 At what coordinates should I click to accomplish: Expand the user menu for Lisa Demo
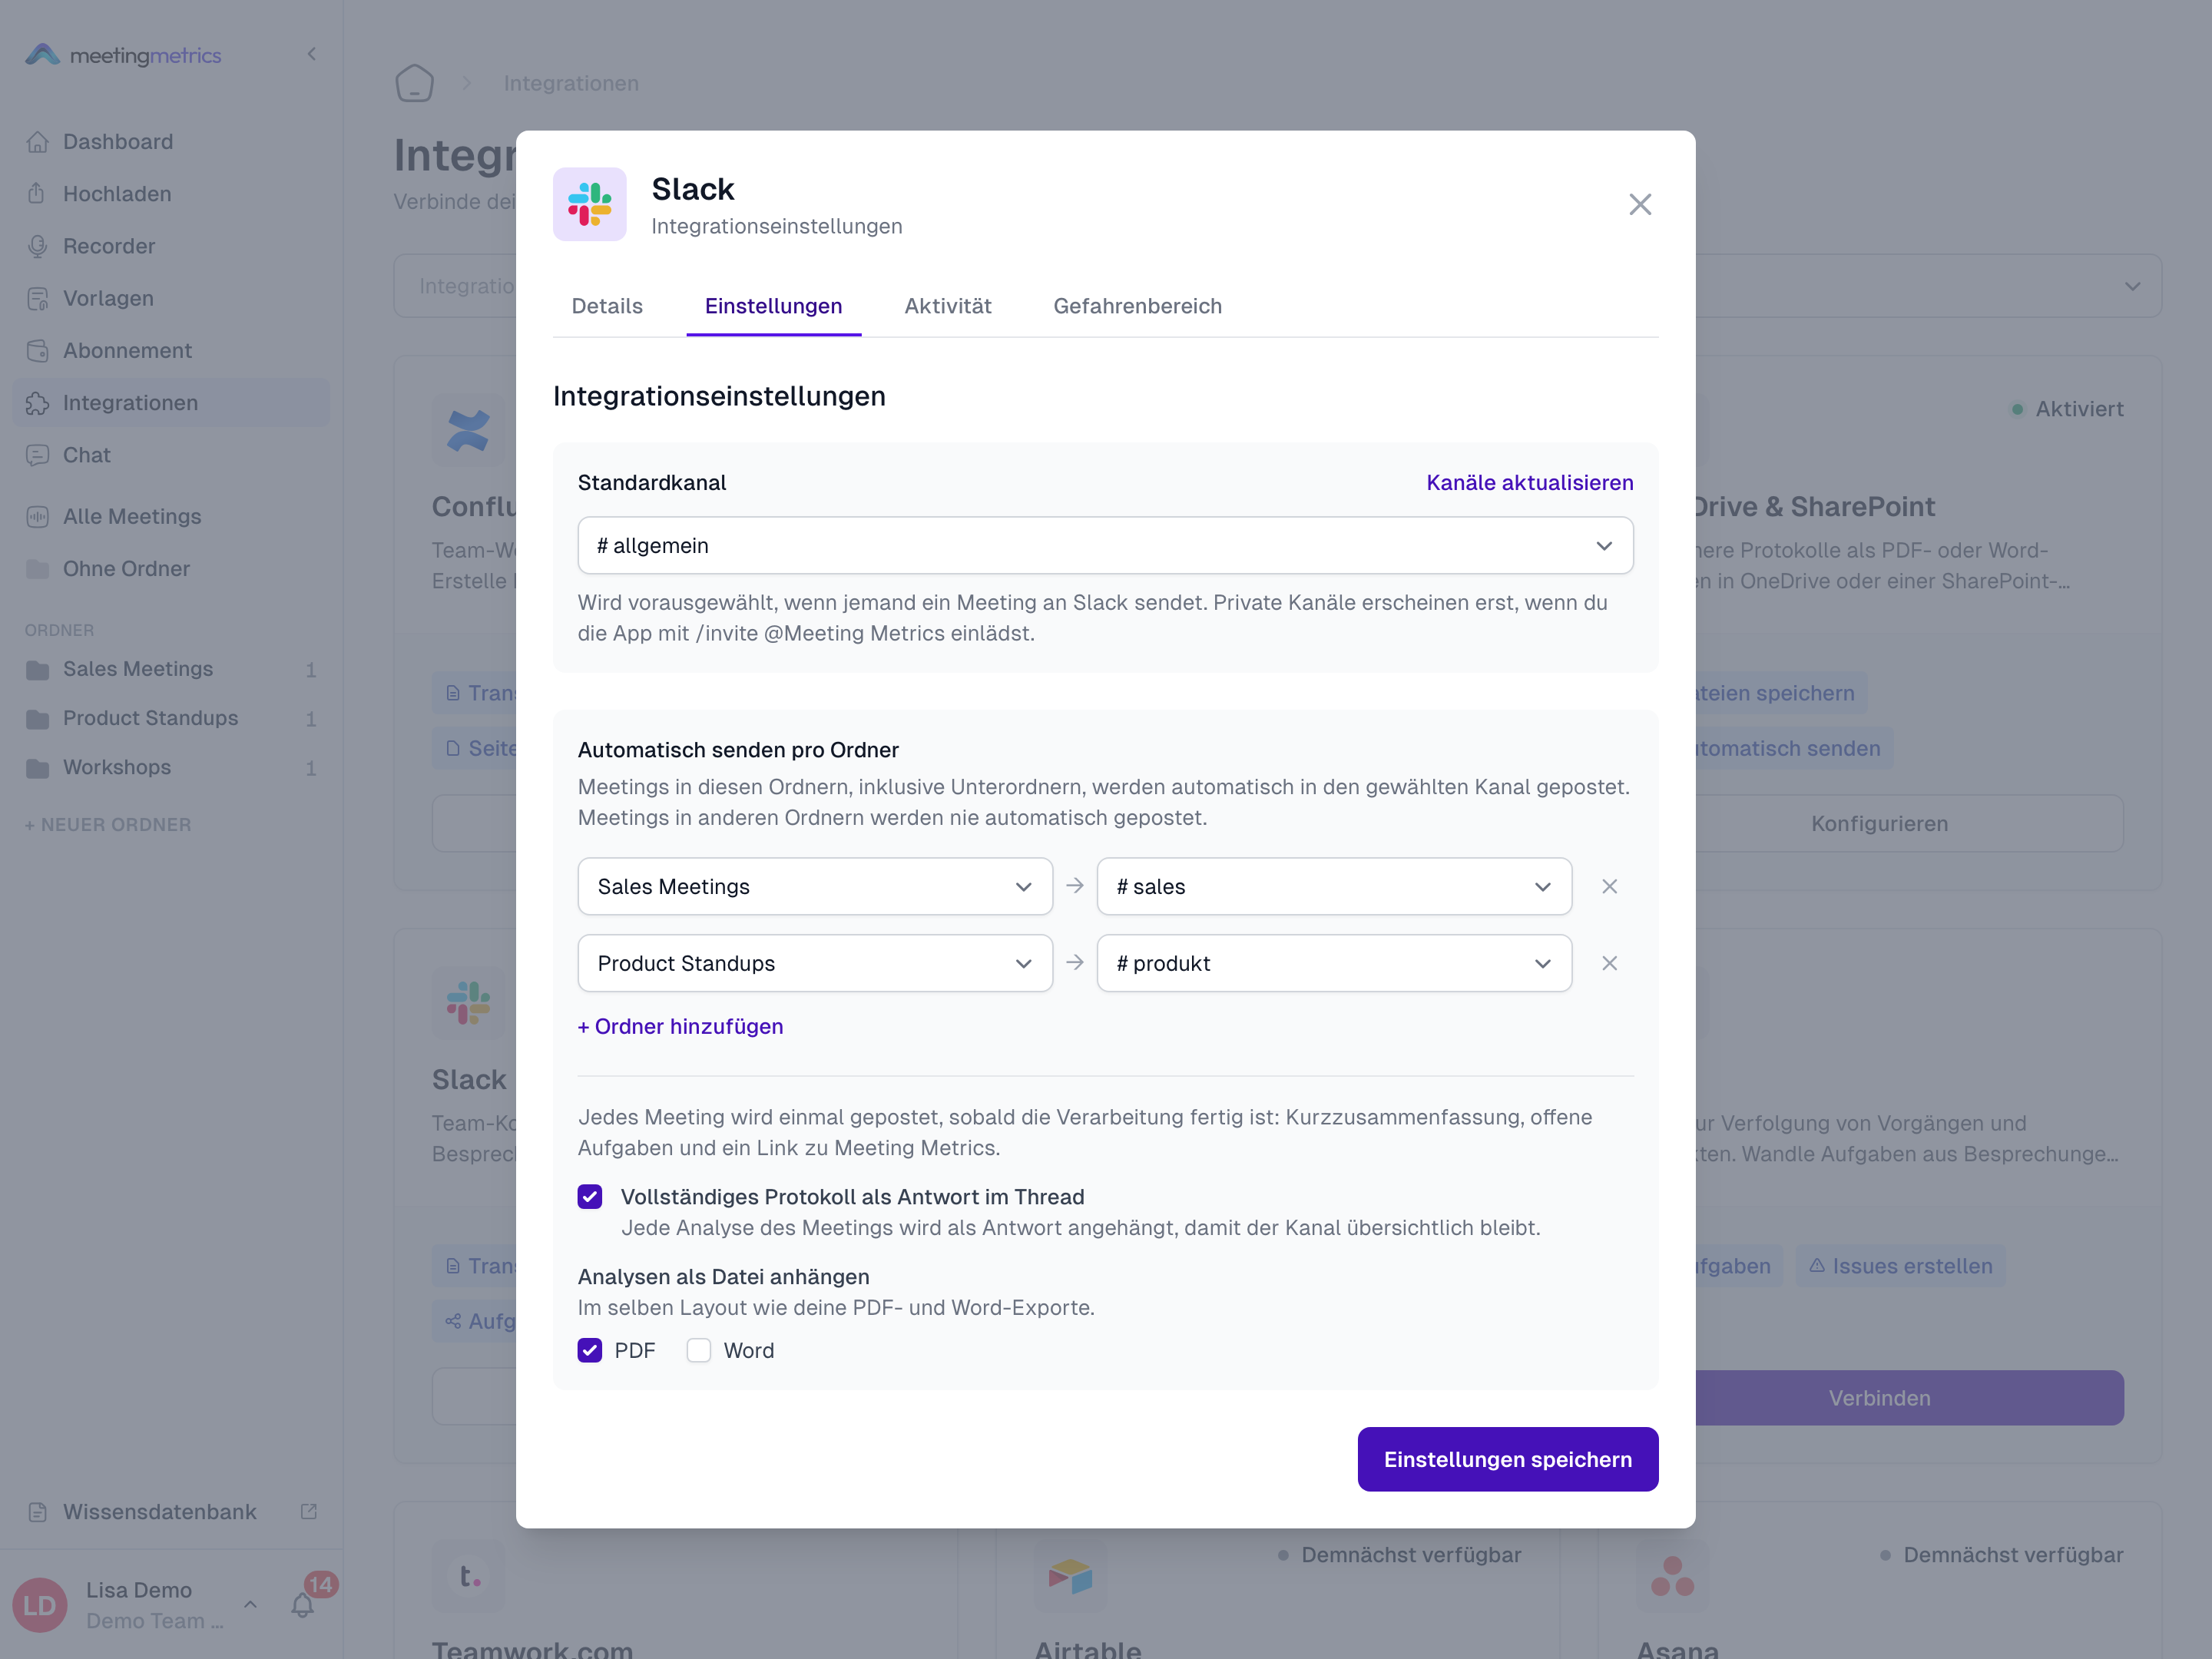click(x=250, y=1604)
